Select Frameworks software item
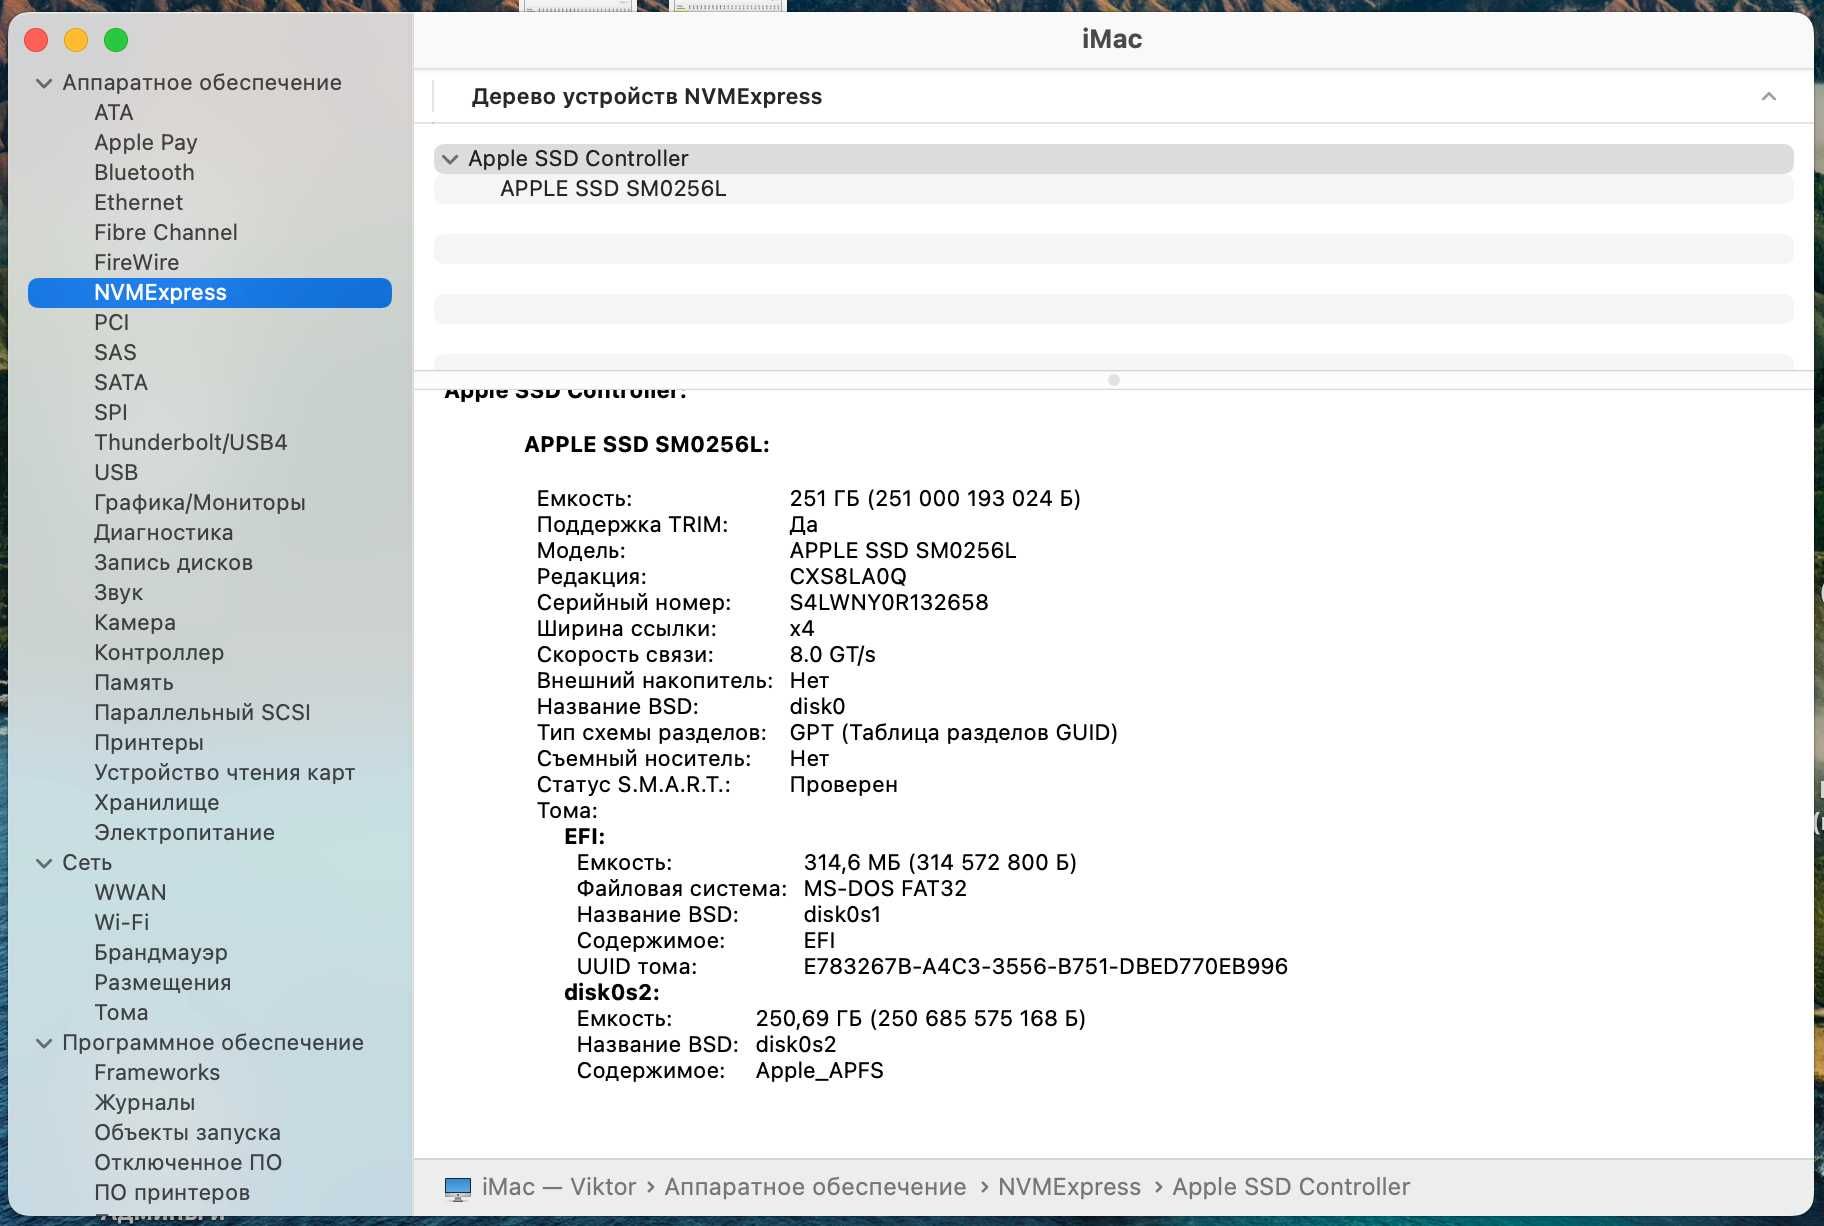Screen dimensions: 1824x1226 click(157, 1073)
